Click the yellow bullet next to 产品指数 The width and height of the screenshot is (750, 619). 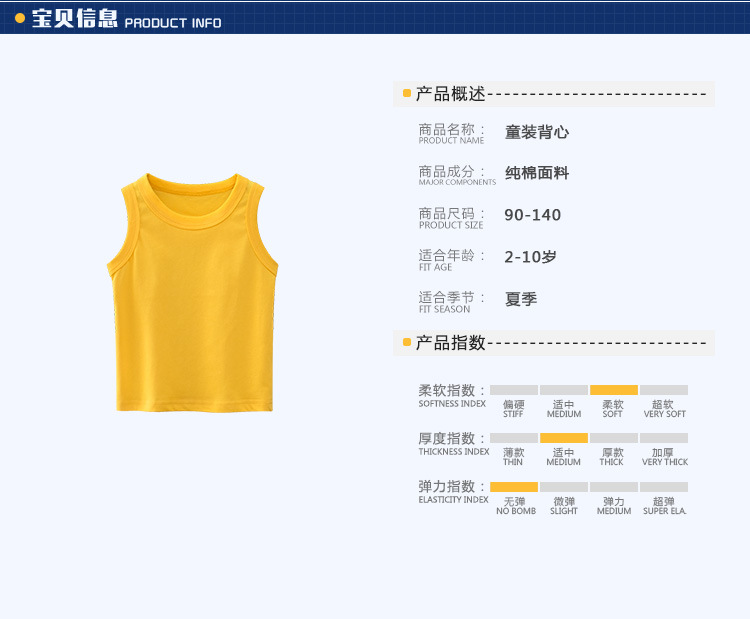point(407,343)
